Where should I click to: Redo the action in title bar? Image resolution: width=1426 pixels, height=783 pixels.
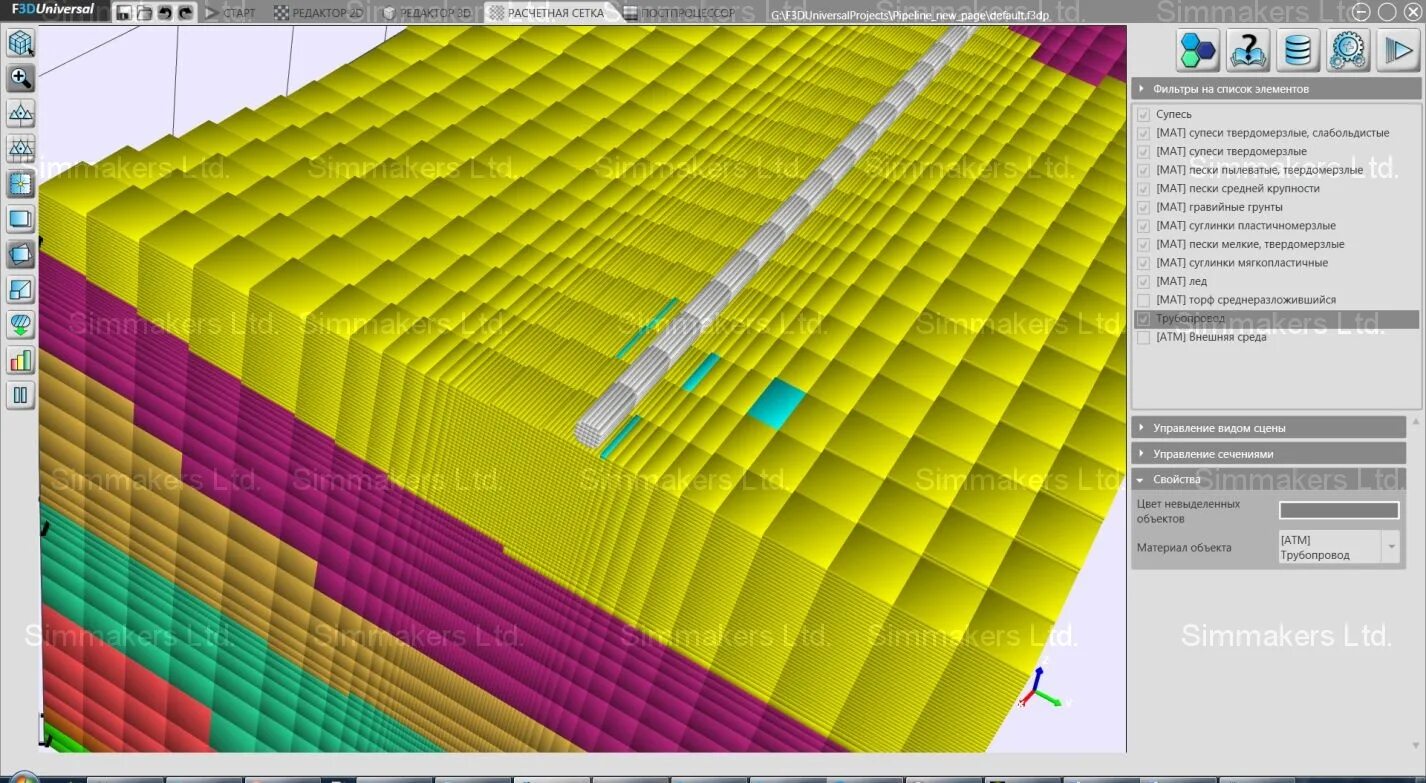185,13
